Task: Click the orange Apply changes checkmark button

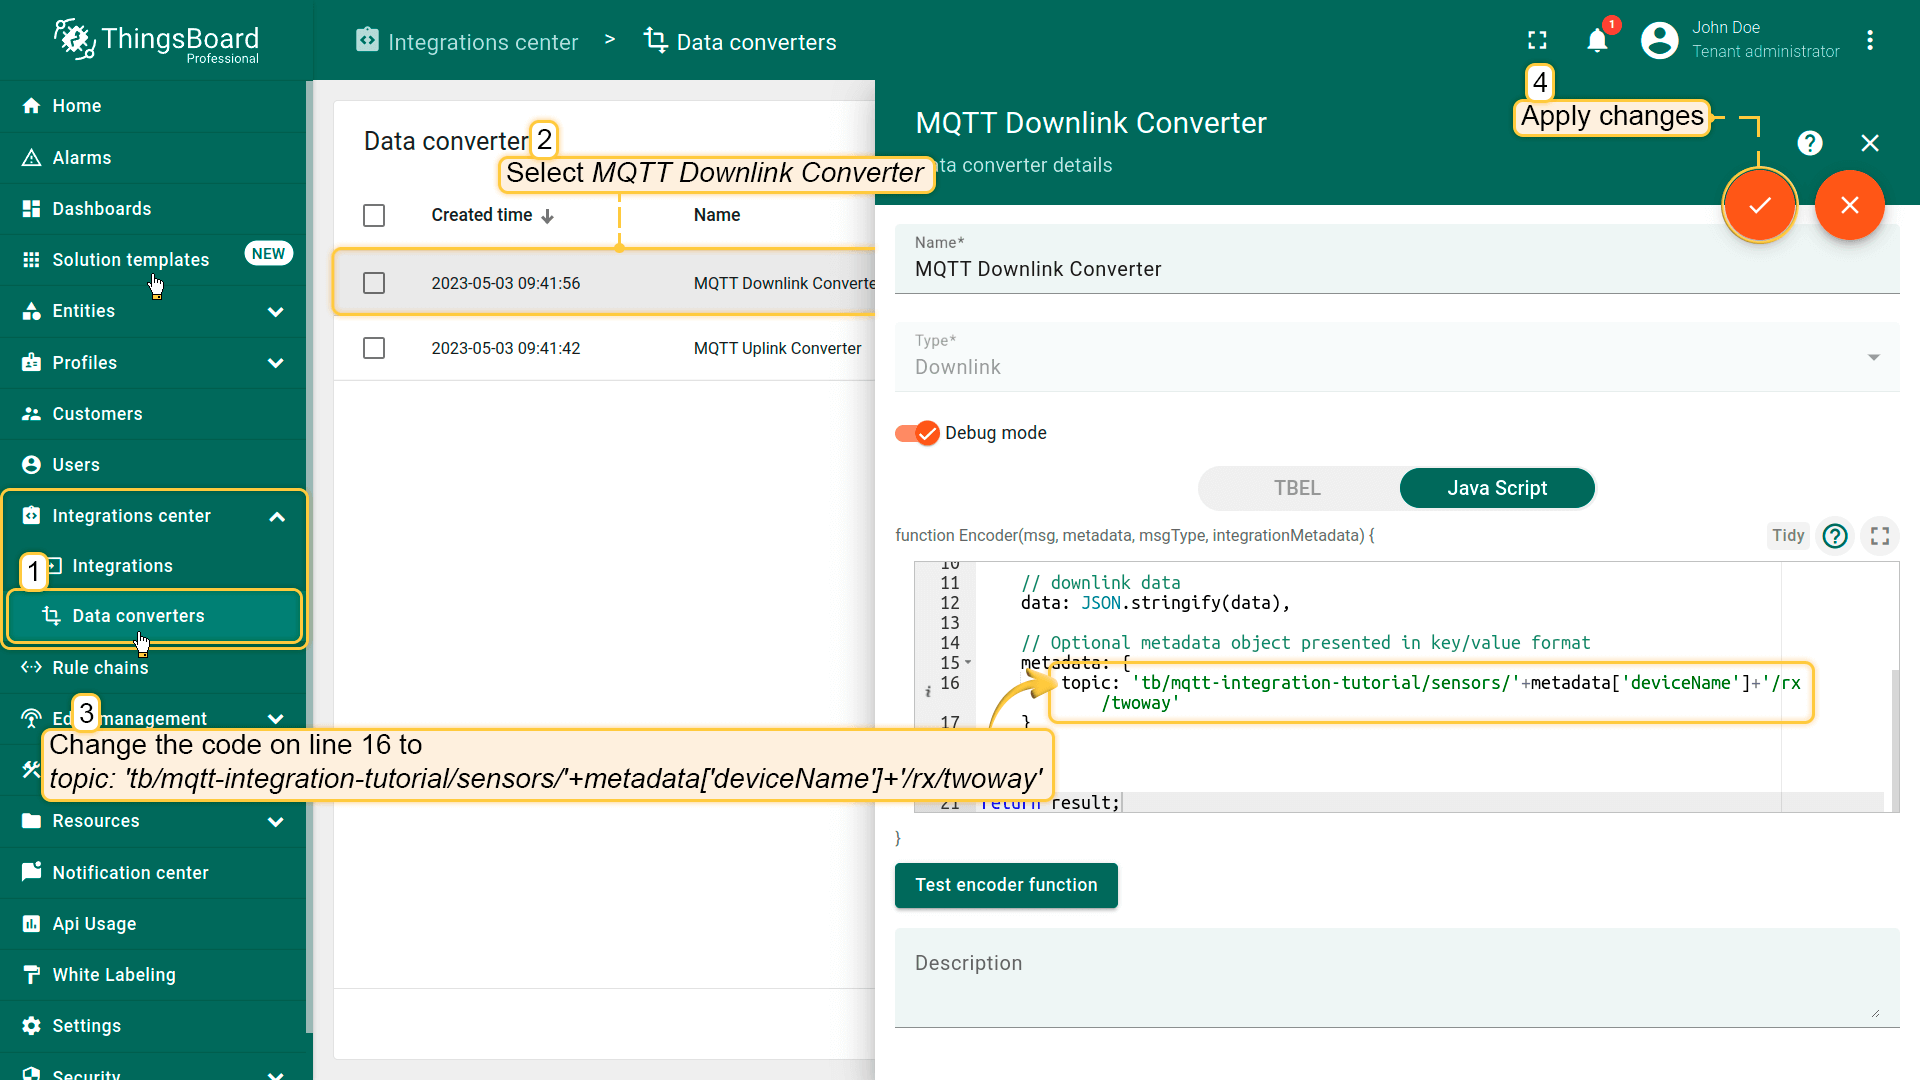Action: point(1759,205)
